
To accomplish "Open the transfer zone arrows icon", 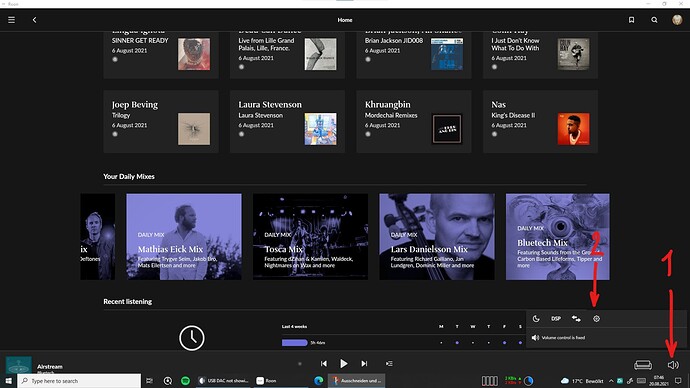I will click(576, 319).
